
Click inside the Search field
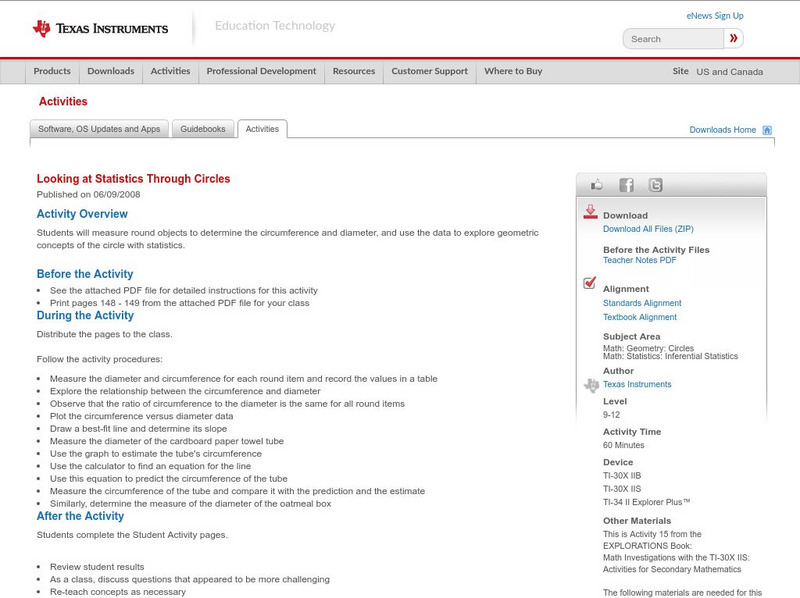(x=673, y=39)
